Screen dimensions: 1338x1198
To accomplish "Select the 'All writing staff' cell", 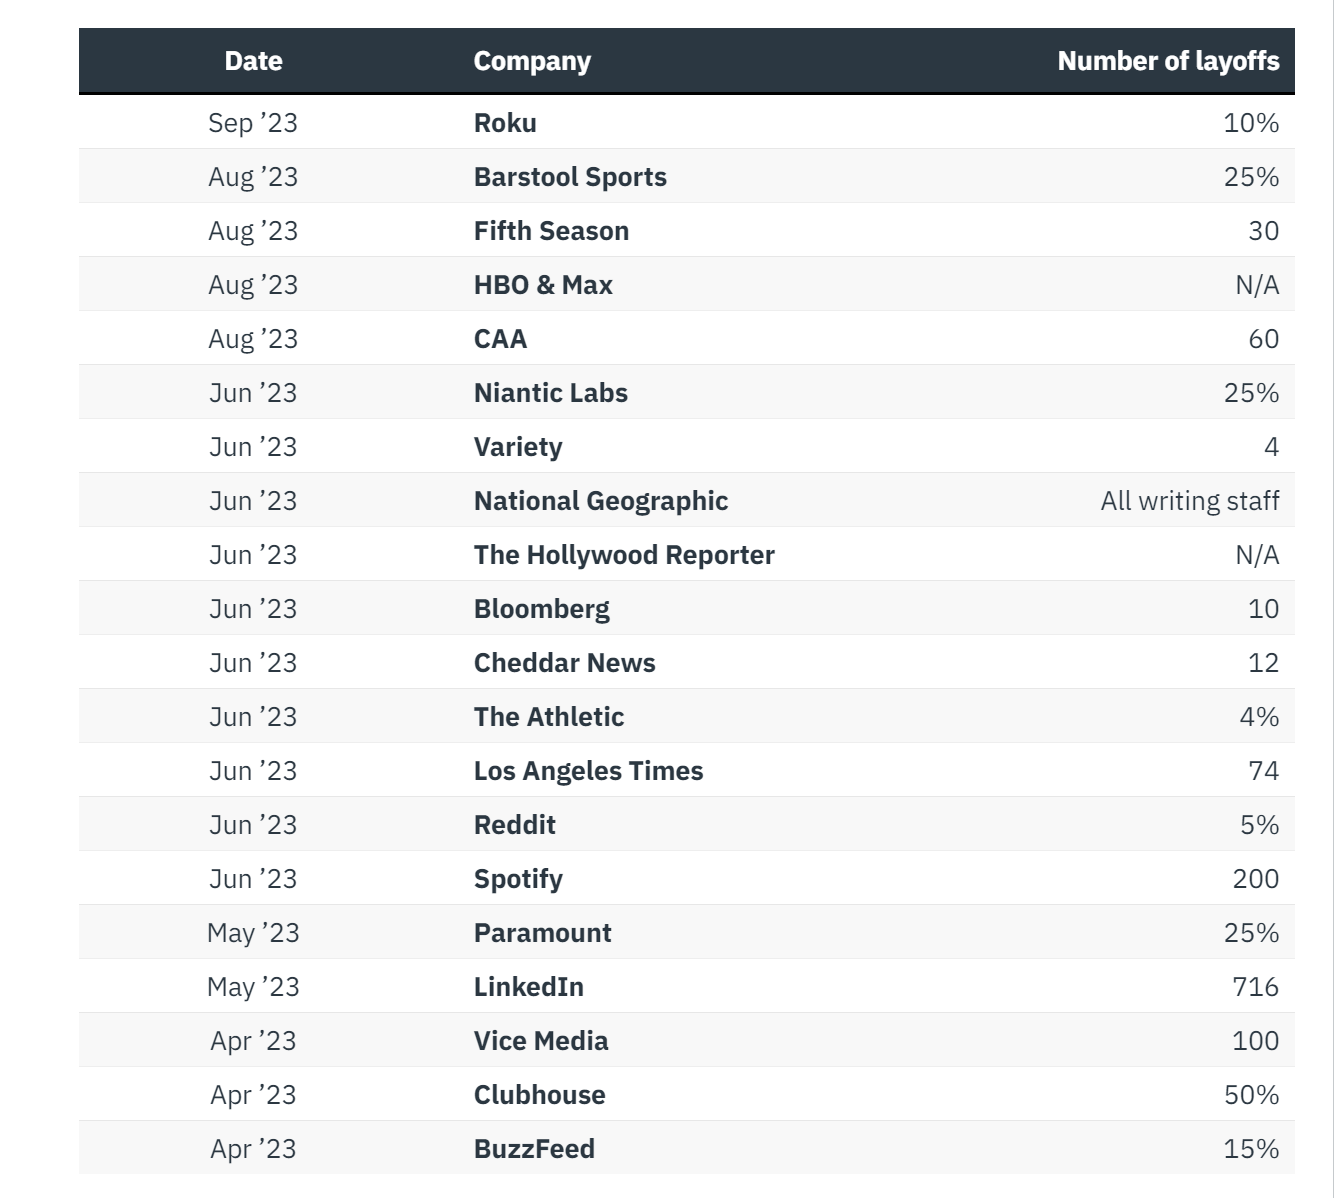I will point(1190,501).
